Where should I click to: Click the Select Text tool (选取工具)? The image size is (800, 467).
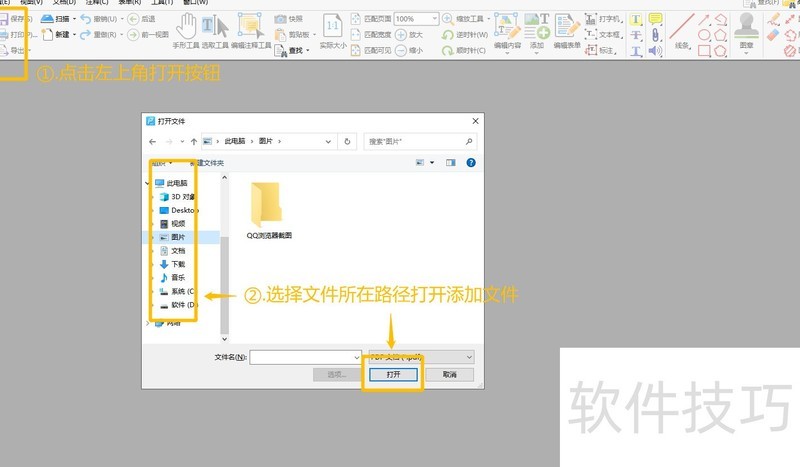pyautogui.click(x=213, y=31)
